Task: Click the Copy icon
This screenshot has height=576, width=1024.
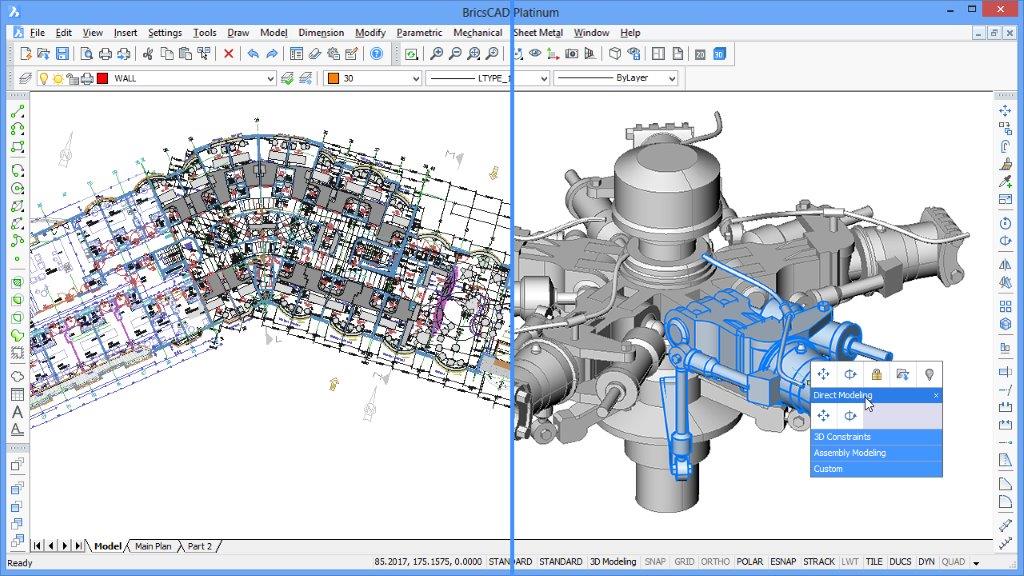Action: tap(167, 54)
